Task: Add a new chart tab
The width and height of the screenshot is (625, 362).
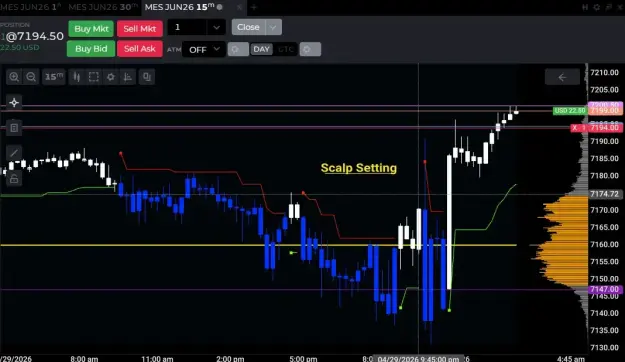Action: pos(254,7)
